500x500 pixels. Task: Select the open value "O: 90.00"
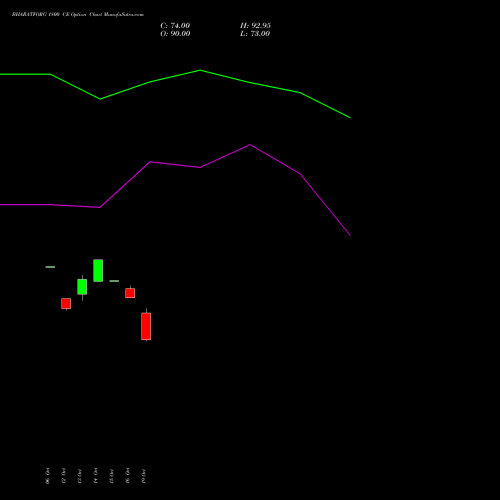tap(175, 34)
